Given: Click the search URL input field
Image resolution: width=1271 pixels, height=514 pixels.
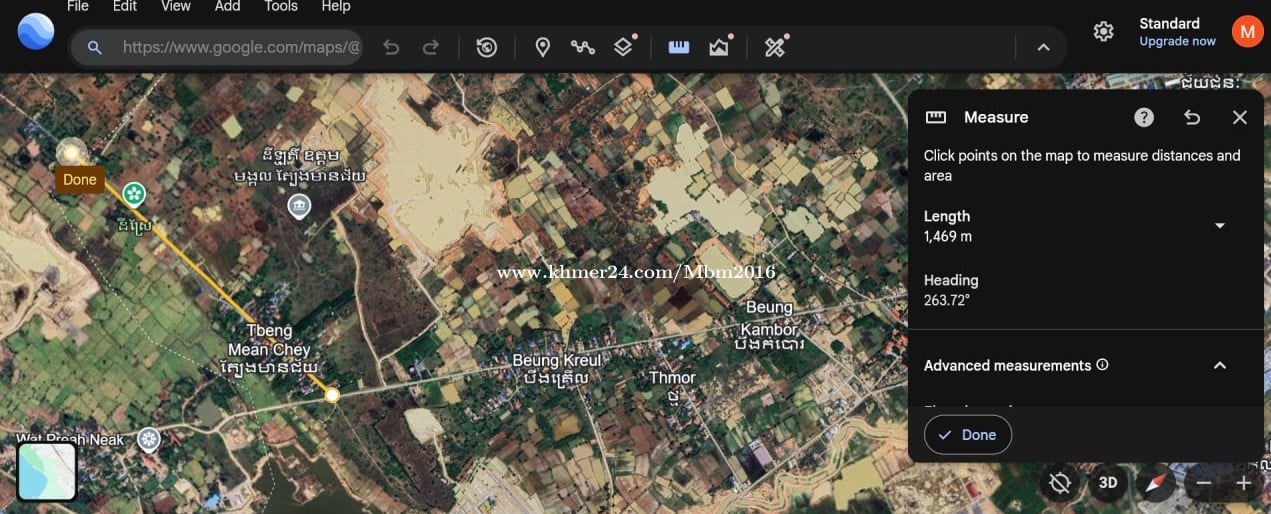Looking at the screenshot, I should (x=240, y=47).
